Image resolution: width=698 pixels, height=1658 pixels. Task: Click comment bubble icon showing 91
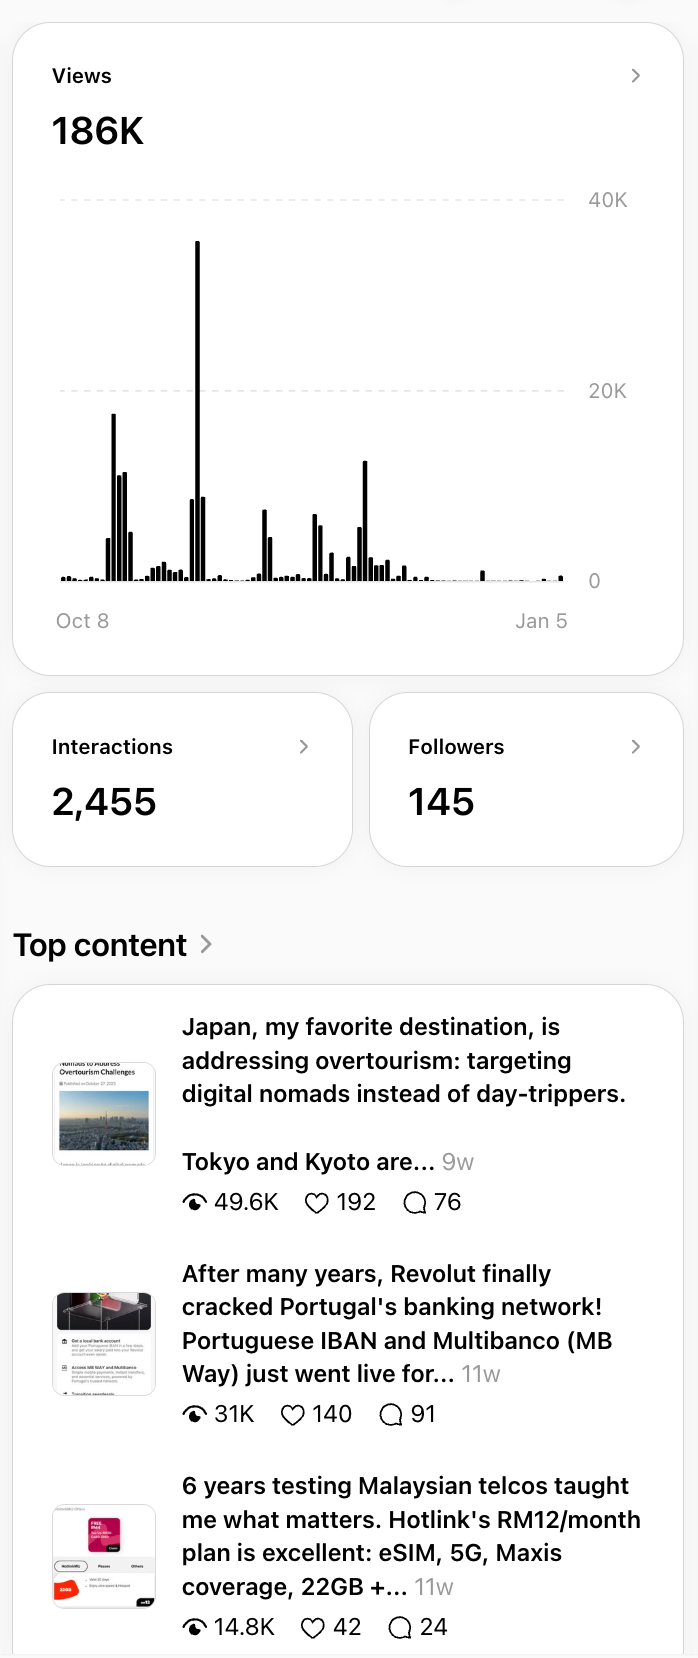[391, 1415]
